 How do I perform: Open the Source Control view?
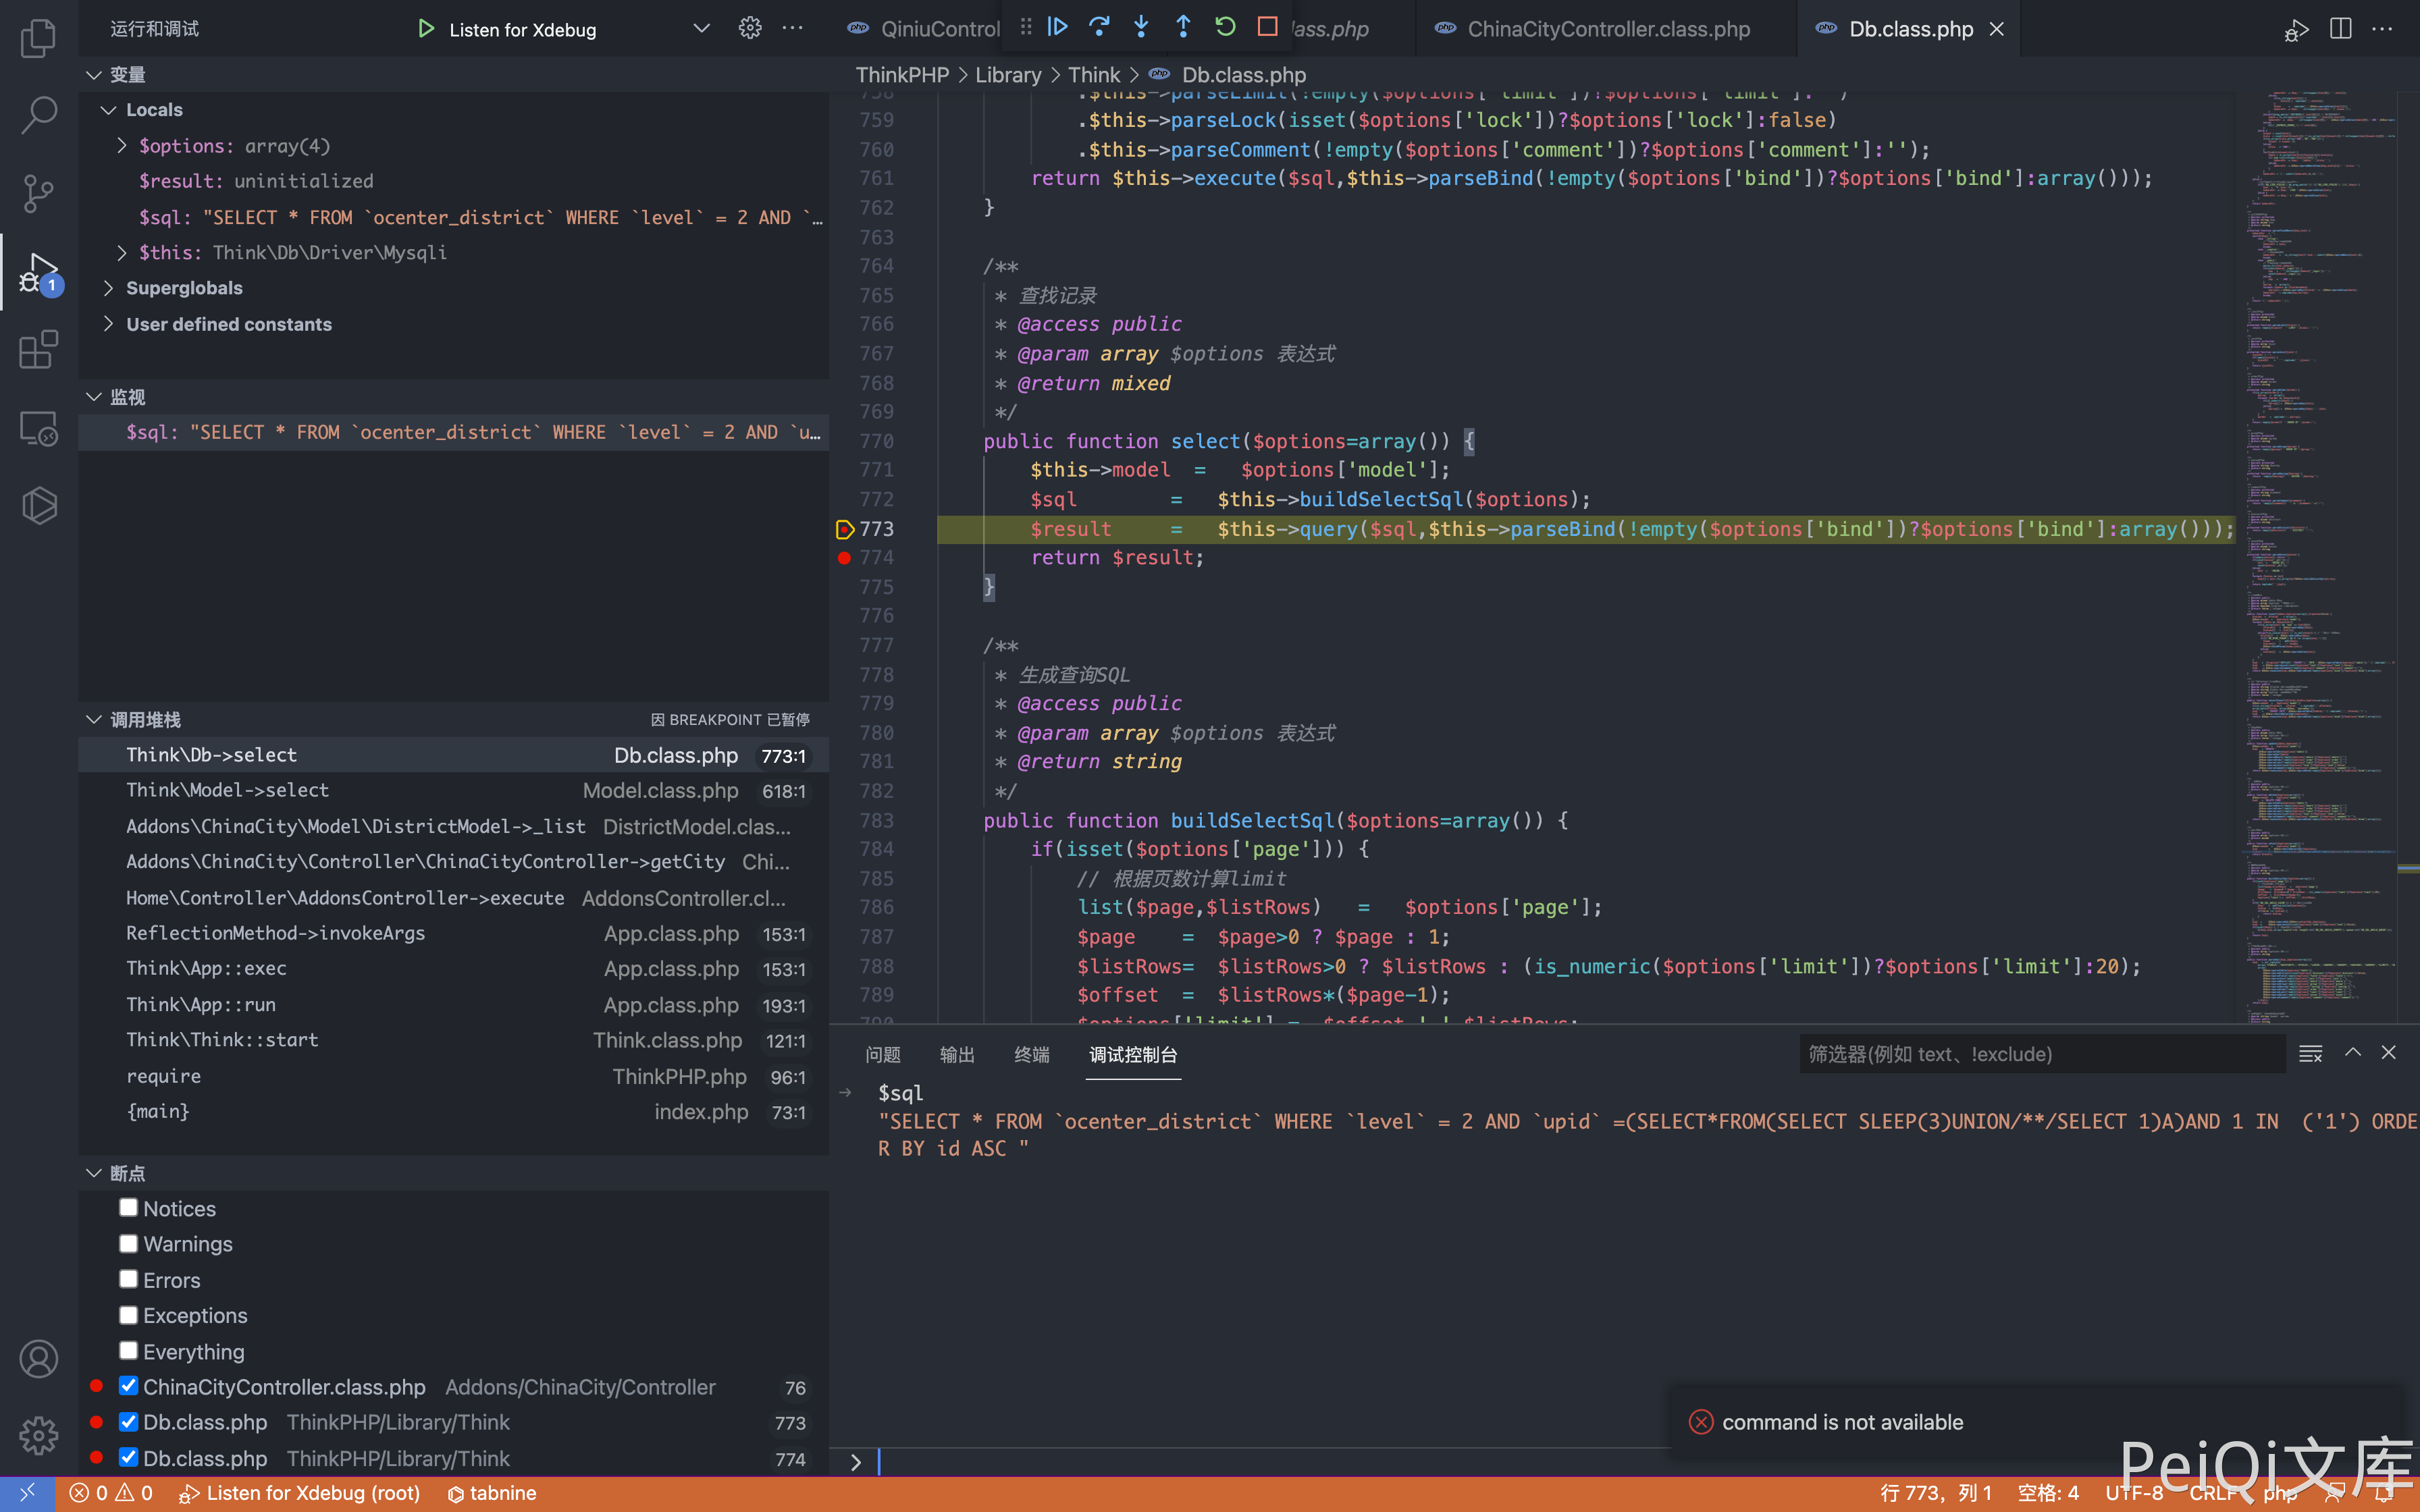(x=38, y=193)
